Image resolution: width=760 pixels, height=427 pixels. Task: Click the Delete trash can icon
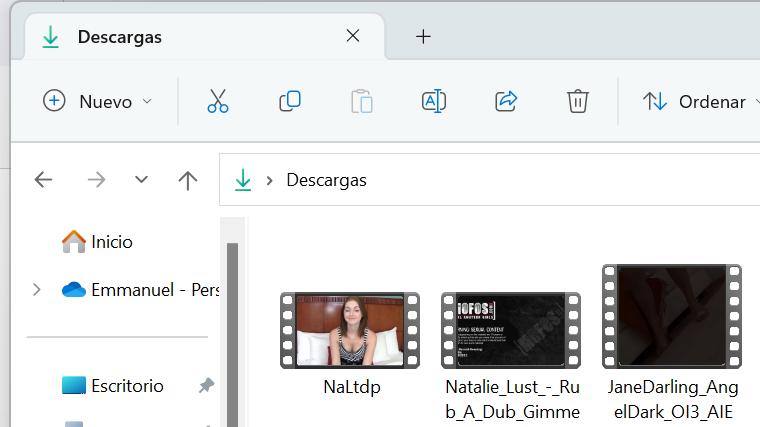click(577, 101)
